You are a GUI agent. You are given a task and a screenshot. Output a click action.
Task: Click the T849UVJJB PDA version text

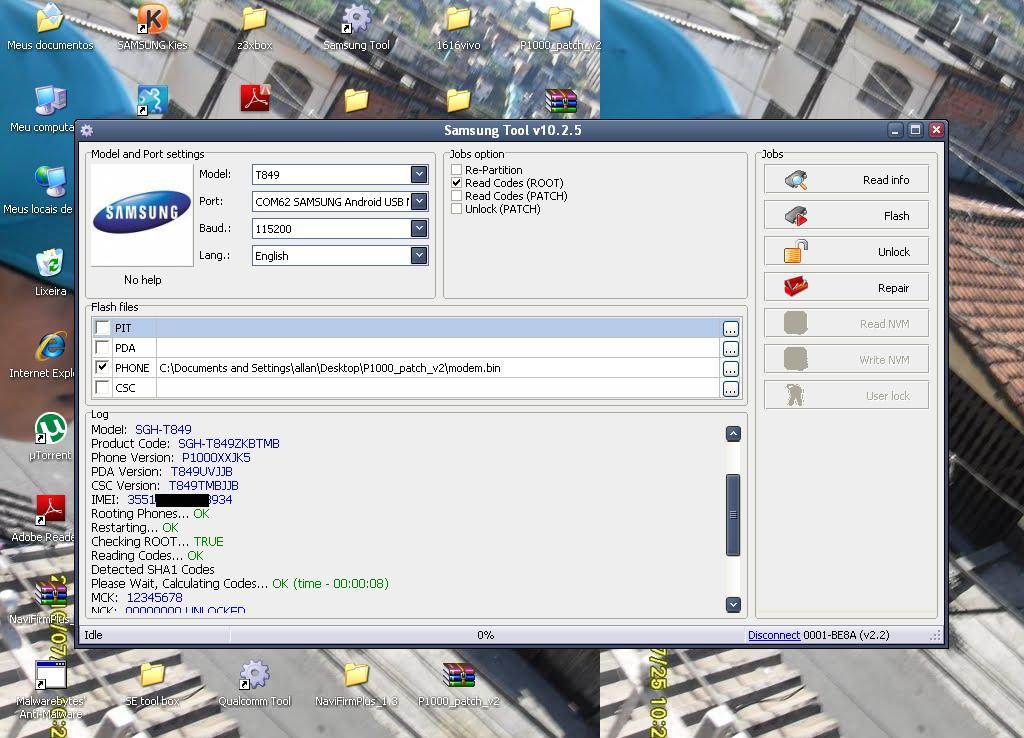click(202, 472)
